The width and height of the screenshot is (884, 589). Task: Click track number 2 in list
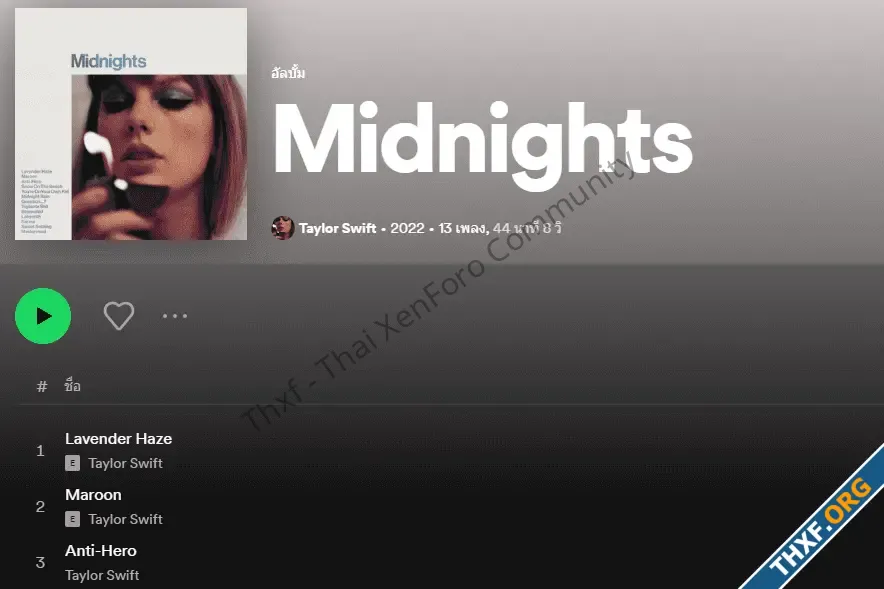[40, 507]
